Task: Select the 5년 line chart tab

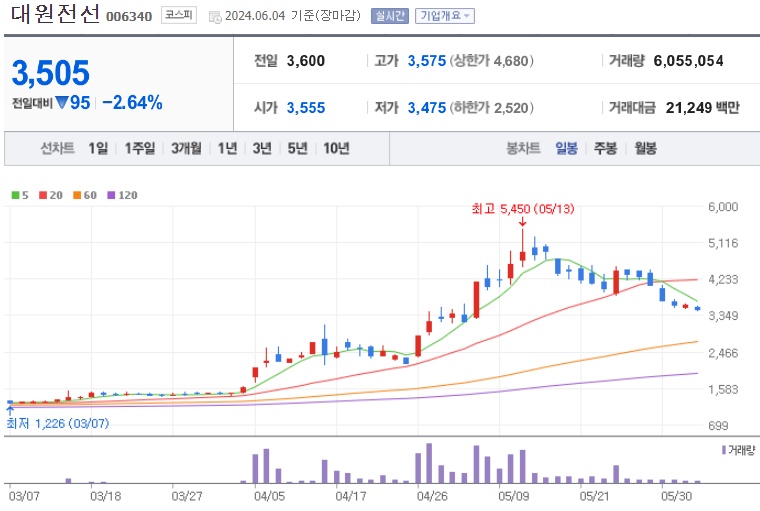Action: [x=297, y=148]
